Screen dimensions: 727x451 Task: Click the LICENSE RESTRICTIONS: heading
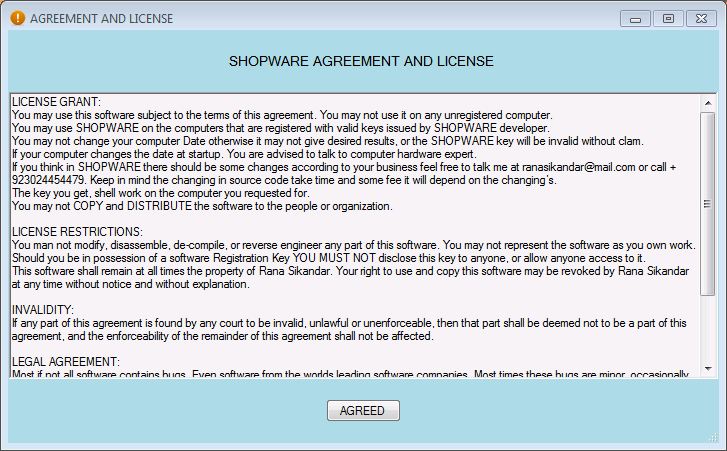tap(77, 231)
